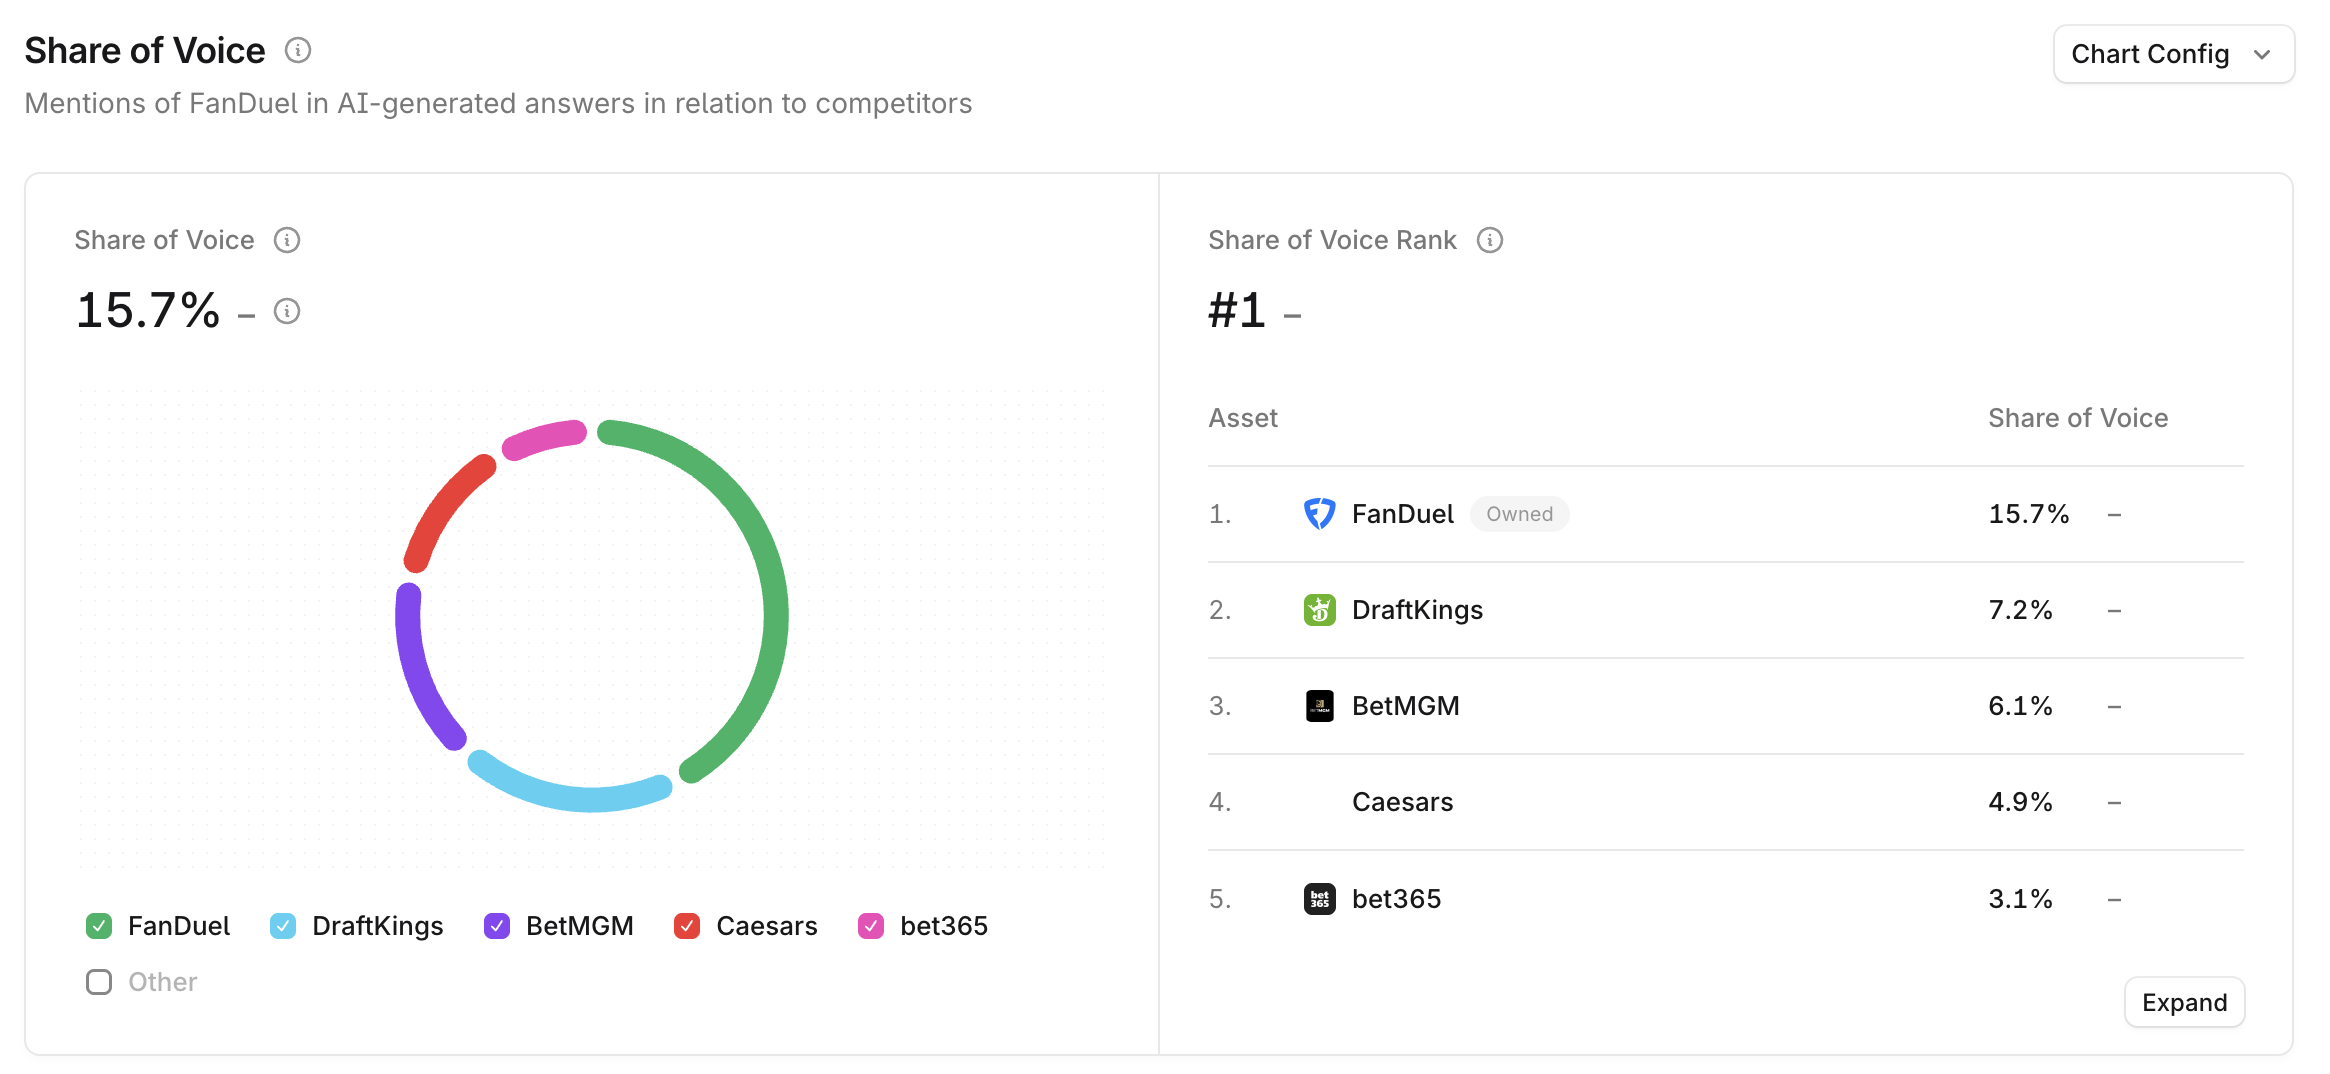Toggle the DraftKings legend checkbox

283,926
